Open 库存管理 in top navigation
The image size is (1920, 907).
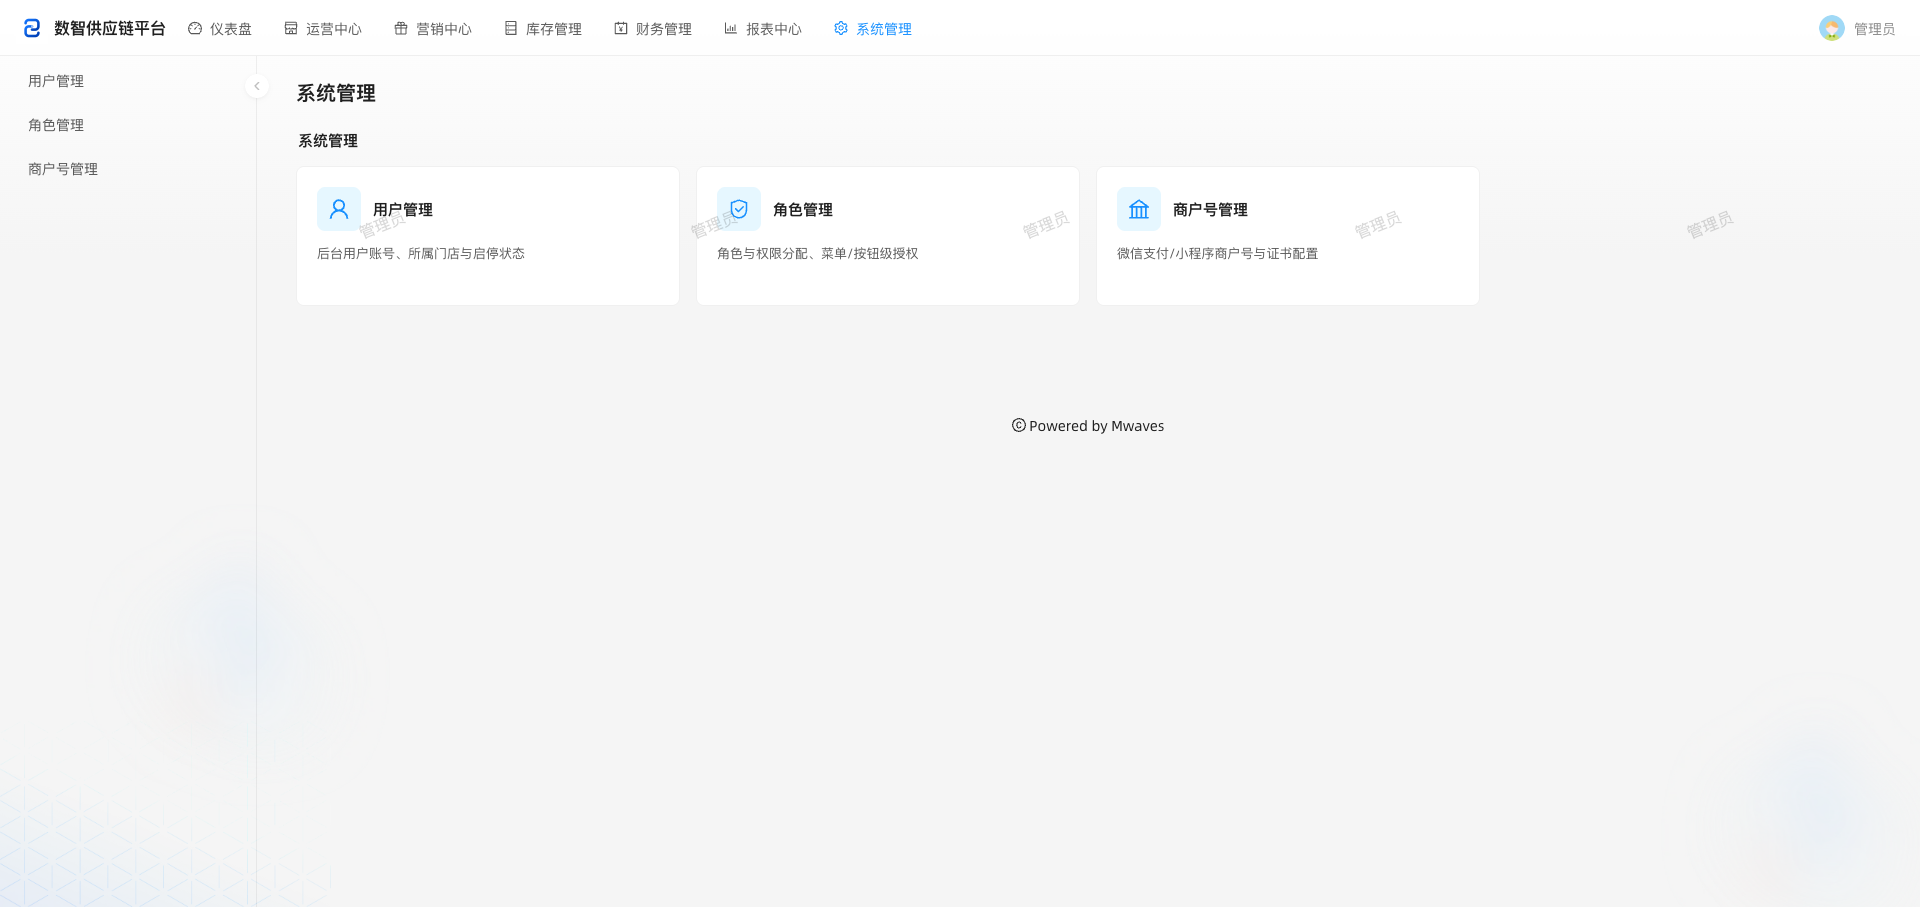pos(543,28)
